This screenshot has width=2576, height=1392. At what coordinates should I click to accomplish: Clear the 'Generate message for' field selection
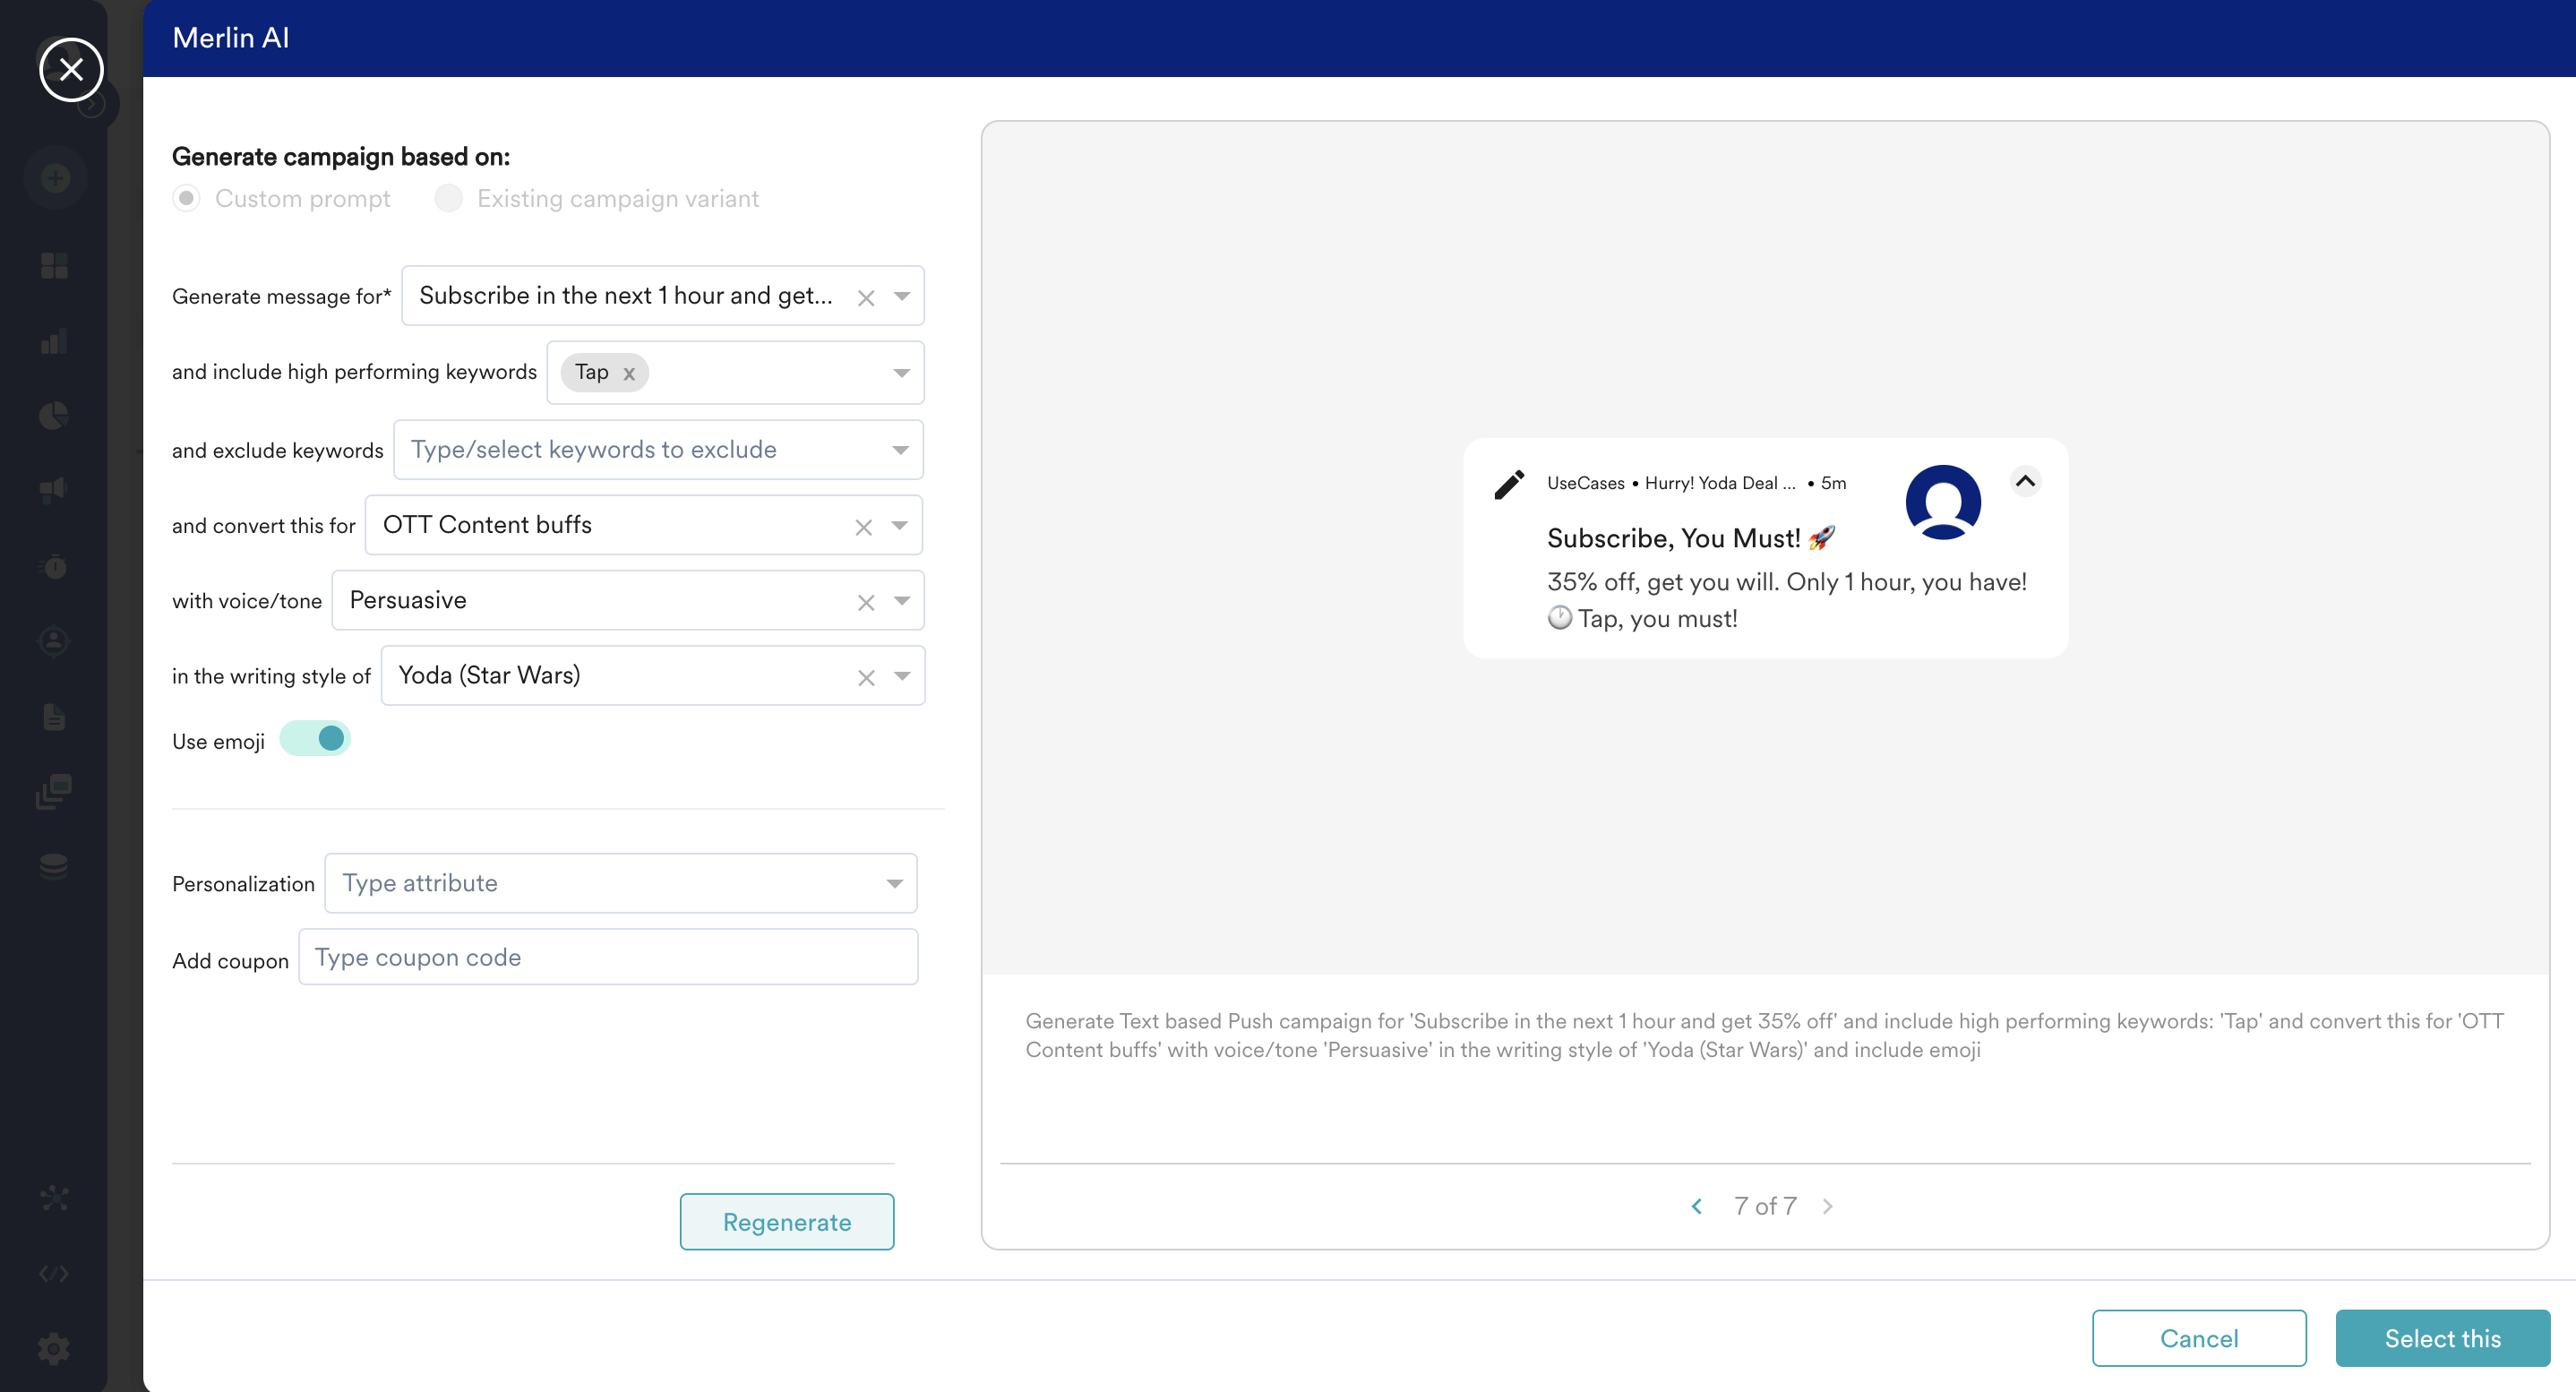pos(866,297)
